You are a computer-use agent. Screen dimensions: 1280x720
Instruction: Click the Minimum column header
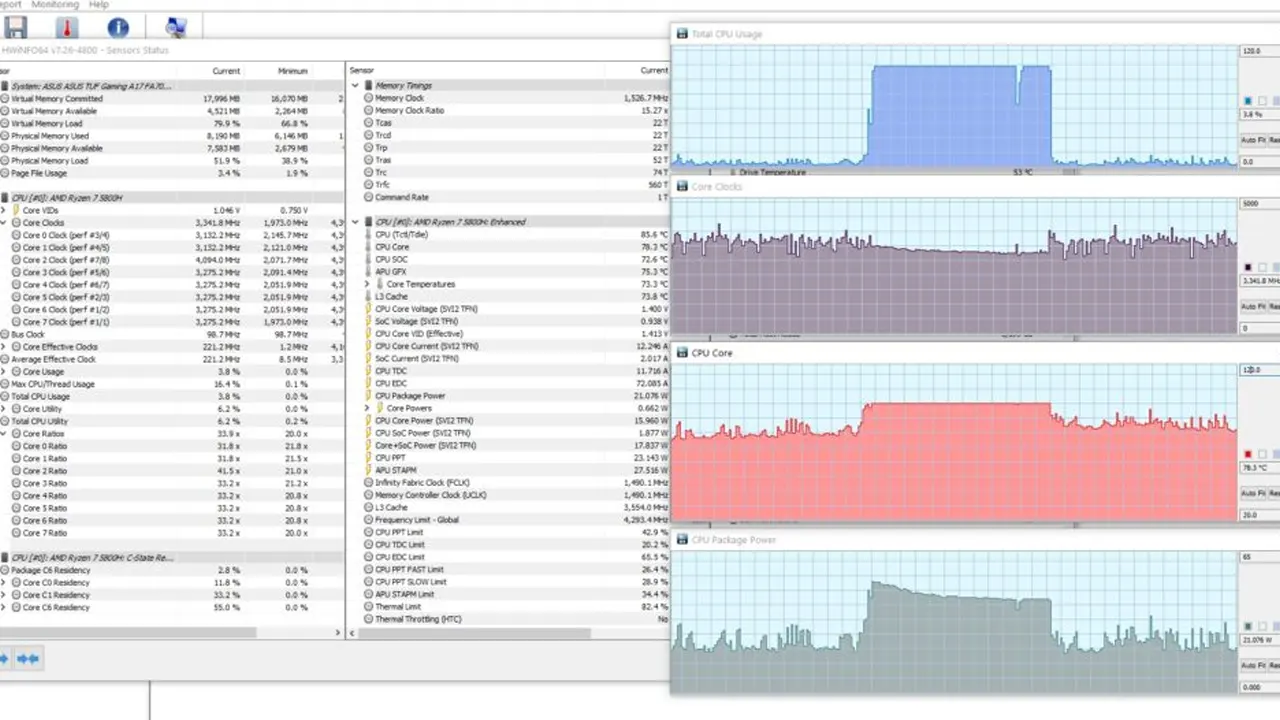[293, 70]
